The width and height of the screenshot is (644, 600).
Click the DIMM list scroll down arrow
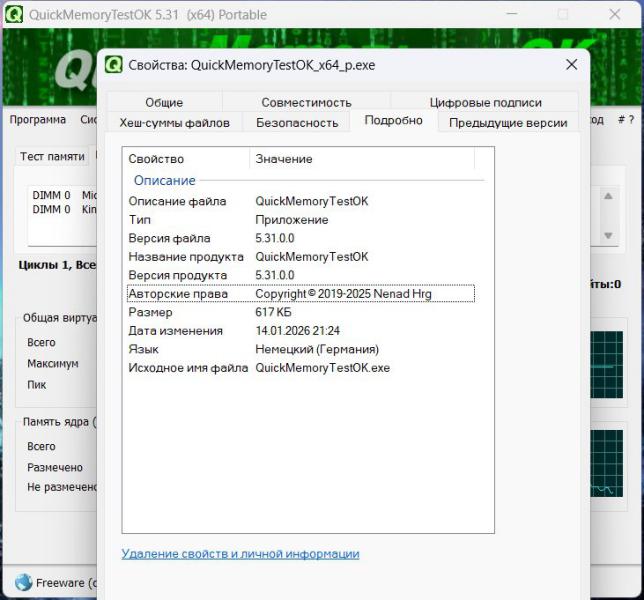pos(608,235)
